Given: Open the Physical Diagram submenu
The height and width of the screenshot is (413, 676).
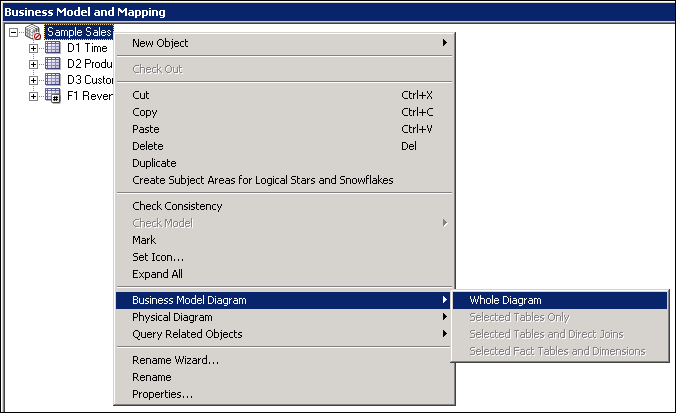Looking at the screenshot, I should click(172, 317).
